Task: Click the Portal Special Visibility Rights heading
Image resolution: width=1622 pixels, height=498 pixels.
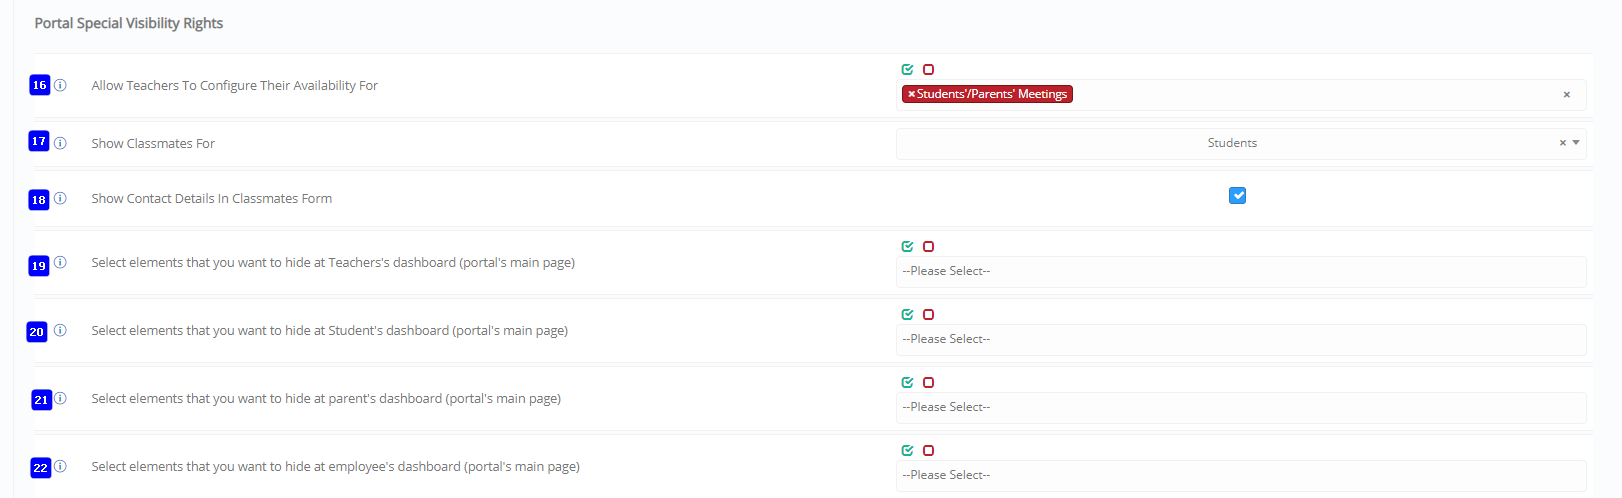Action: [x=129, y=23]
